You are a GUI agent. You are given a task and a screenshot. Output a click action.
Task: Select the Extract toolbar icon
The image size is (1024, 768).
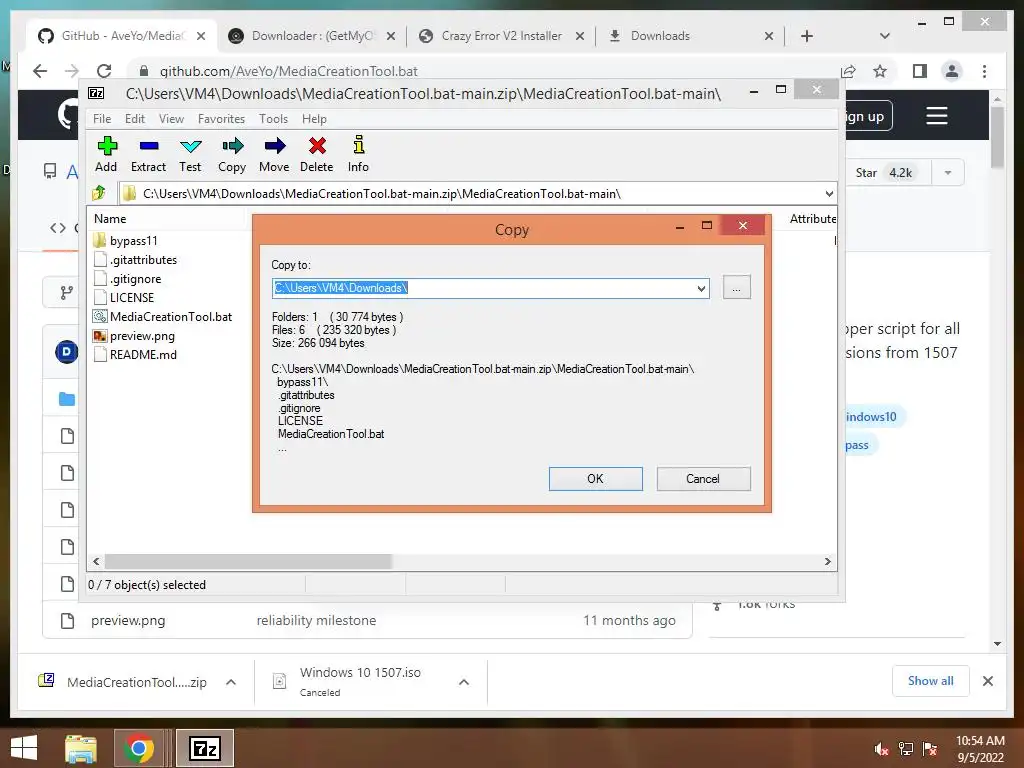(148, 154)
